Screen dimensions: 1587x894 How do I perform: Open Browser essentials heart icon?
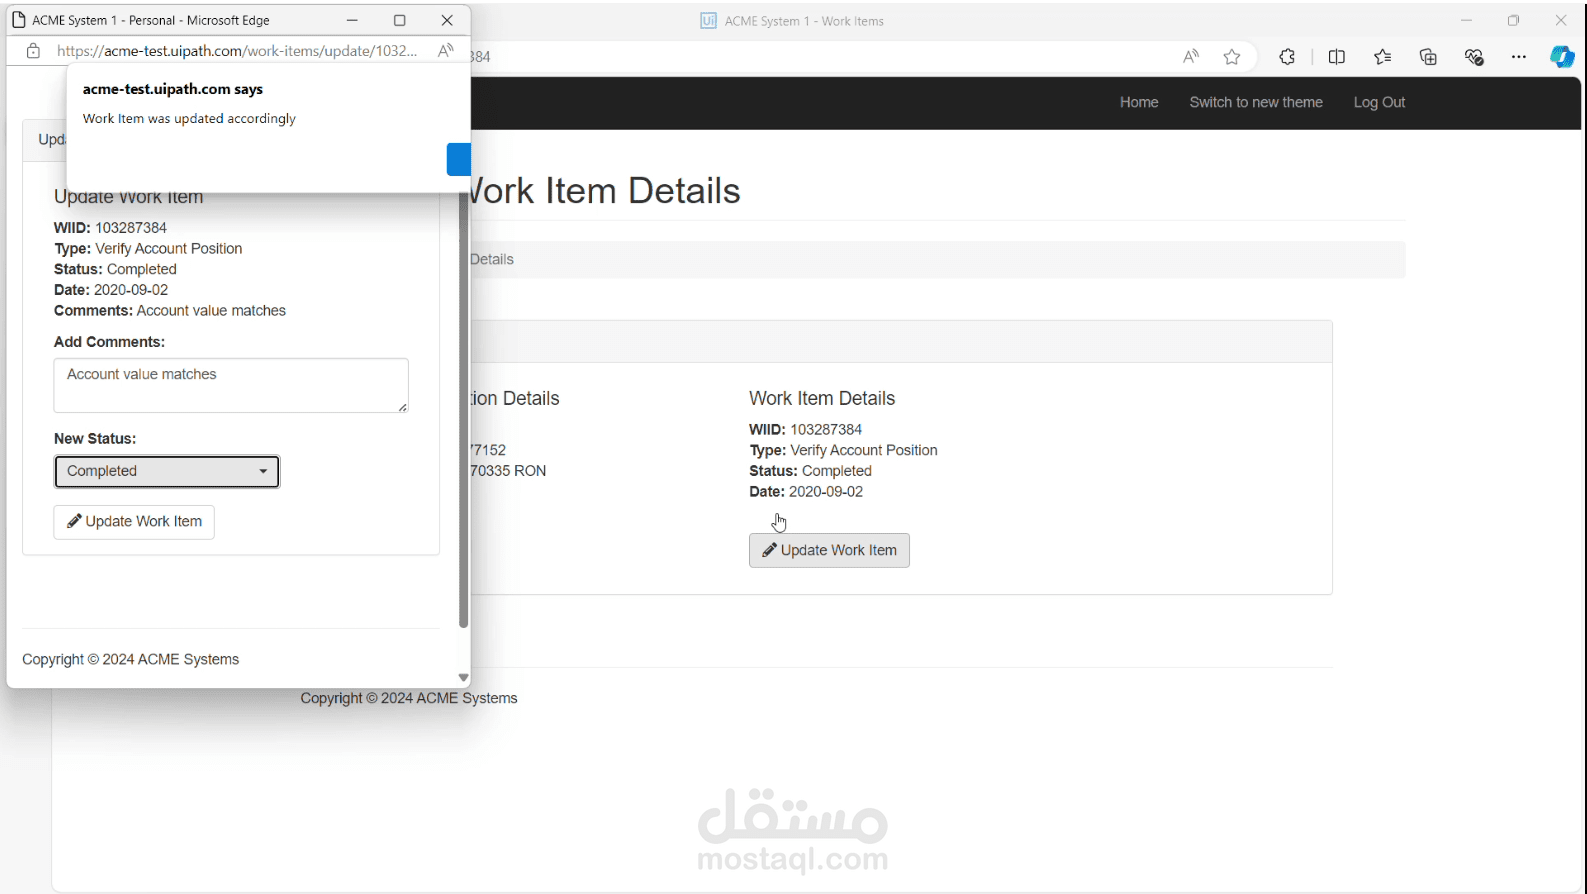pyautogui.click(x=1474, y=57)
